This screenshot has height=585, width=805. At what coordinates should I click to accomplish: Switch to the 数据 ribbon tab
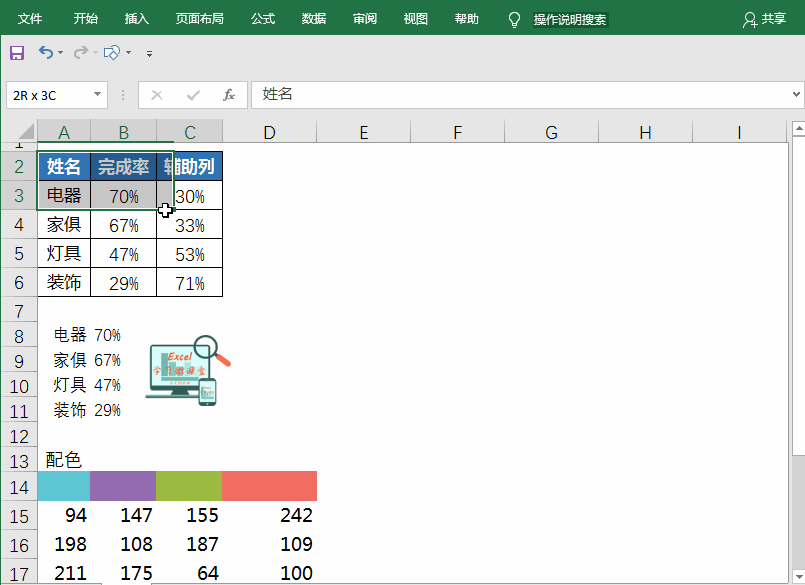[314, 19]
